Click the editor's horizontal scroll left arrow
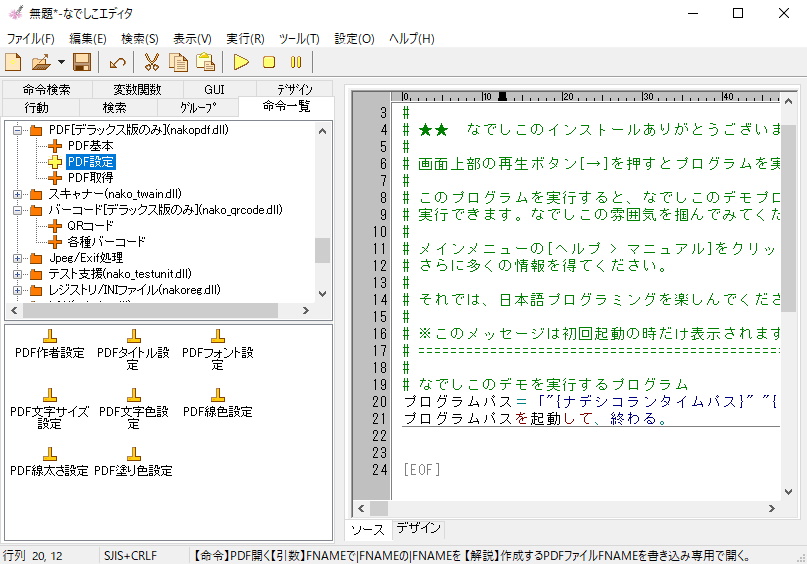 [361, 508]
